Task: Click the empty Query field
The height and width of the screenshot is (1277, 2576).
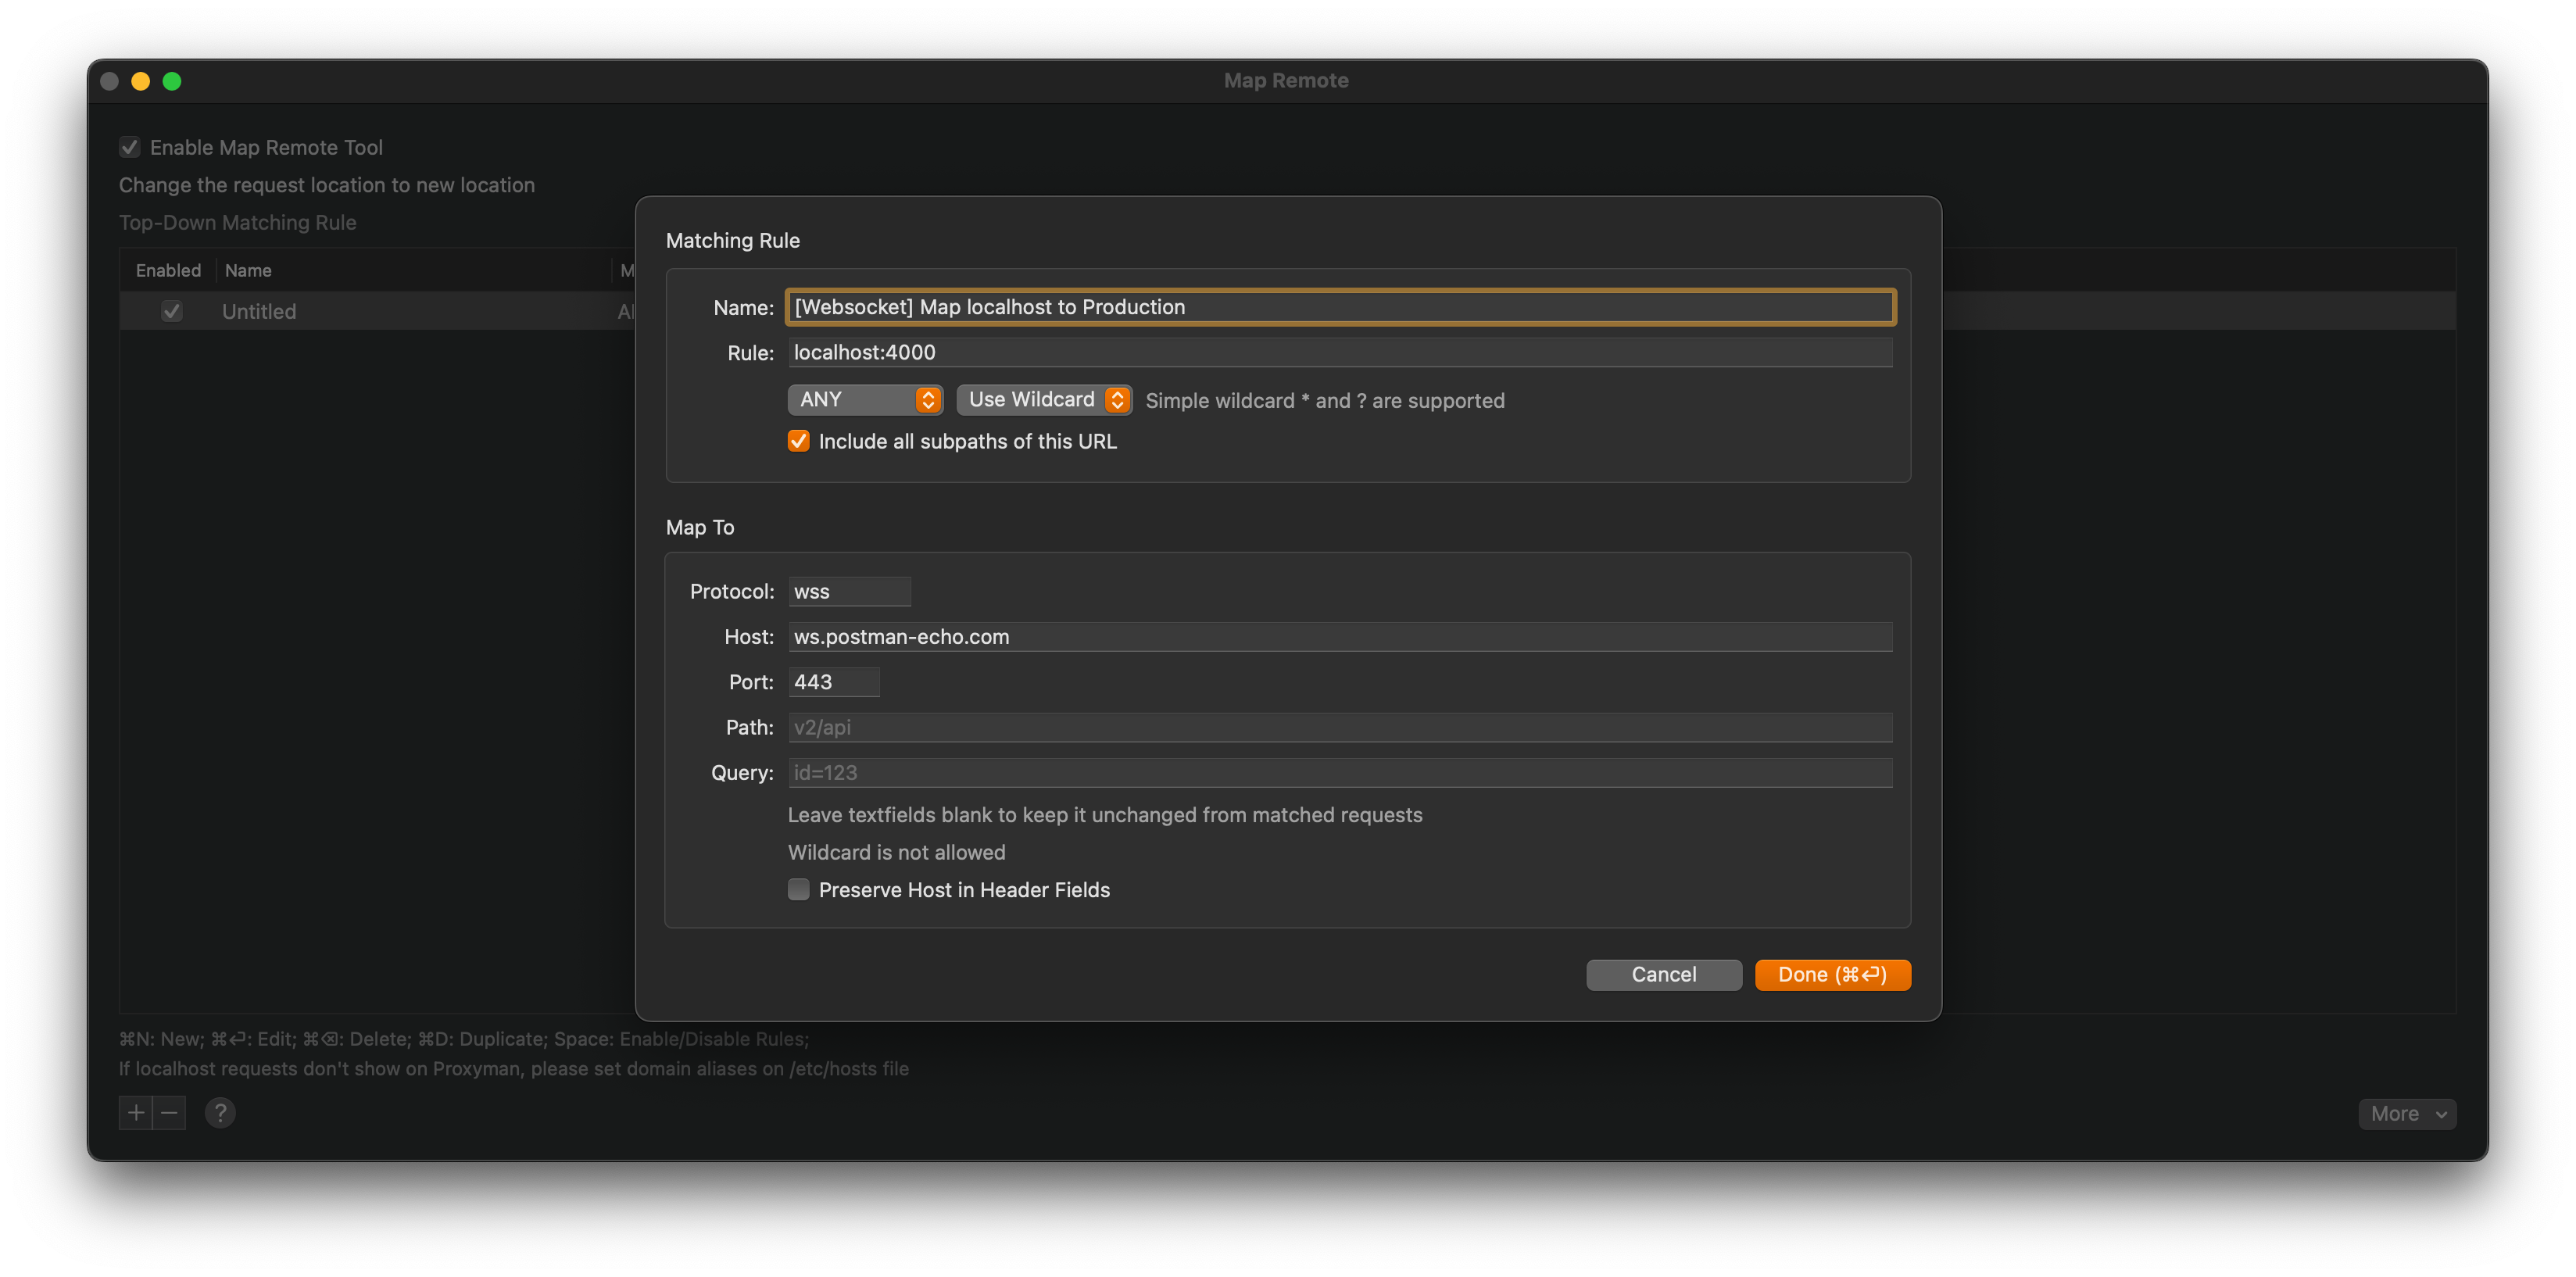Action: click(x=1339, y=772)
